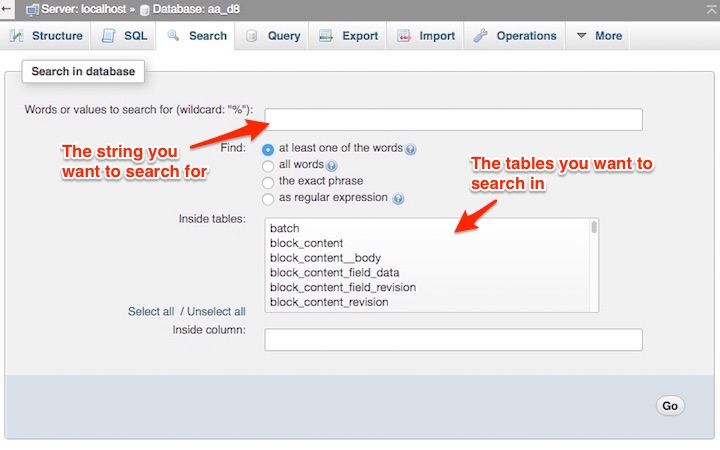Click the Import tab icon
The image size is (720, 450).
click(x=404, y=36)
